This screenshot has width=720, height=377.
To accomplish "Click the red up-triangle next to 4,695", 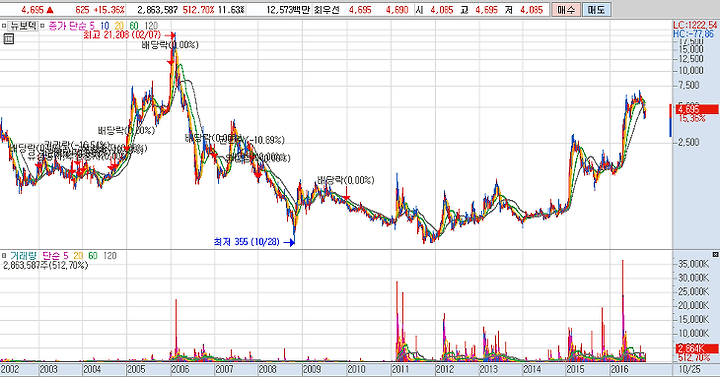I will tap(50, 10).
